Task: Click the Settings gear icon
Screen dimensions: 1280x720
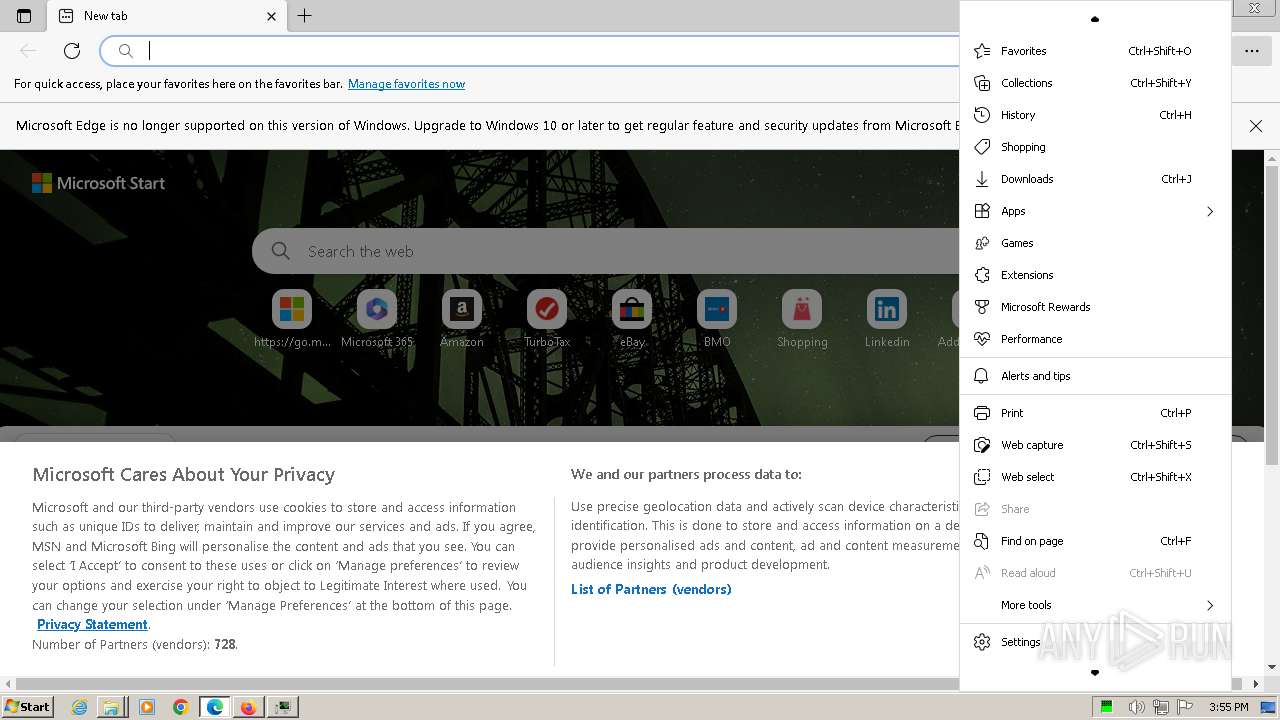Action: tap(982, 642)
